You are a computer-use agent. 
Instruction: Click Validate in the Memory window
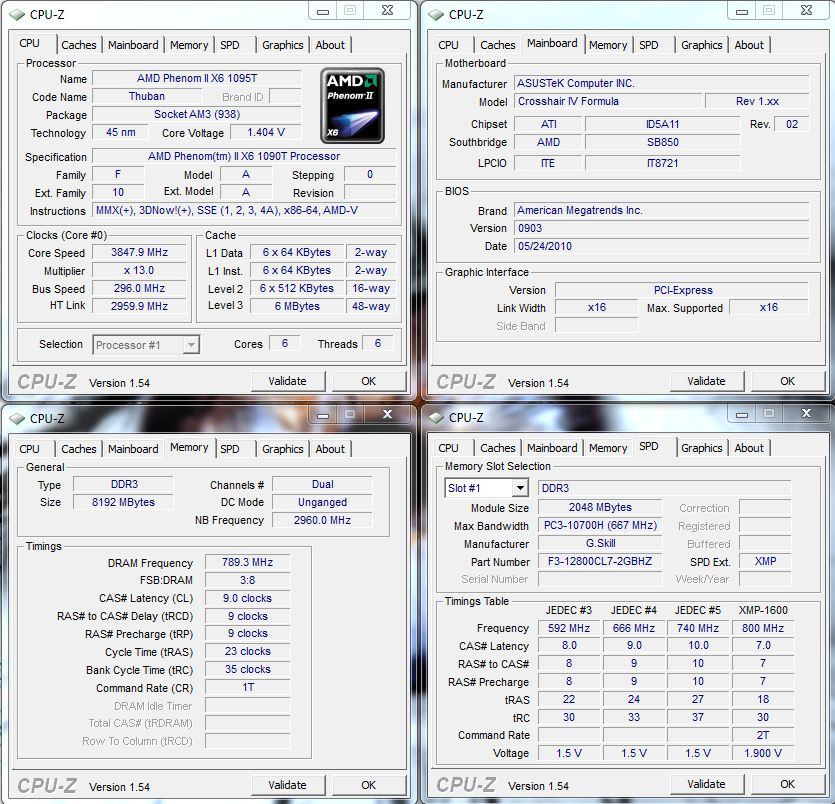point(288,785)
